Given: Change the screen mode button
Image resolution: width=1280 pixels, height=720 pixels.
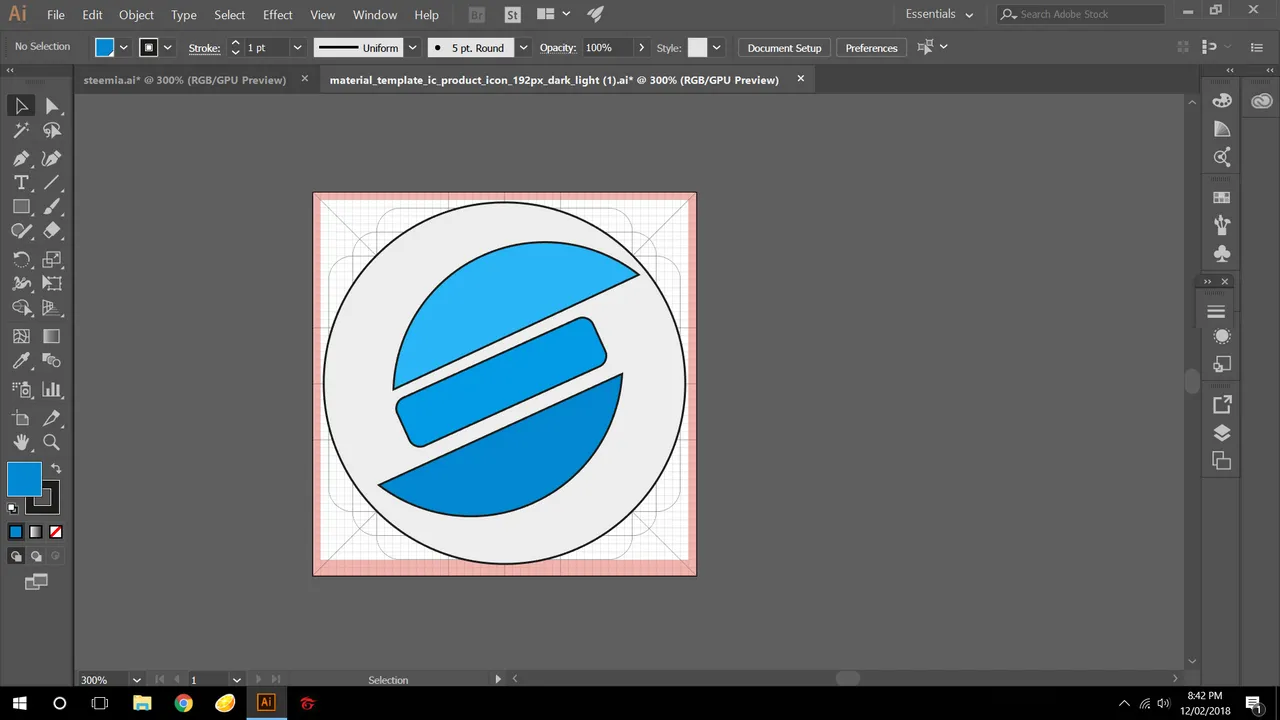Looking at the screenshot, I should click(x=36, y=581).
